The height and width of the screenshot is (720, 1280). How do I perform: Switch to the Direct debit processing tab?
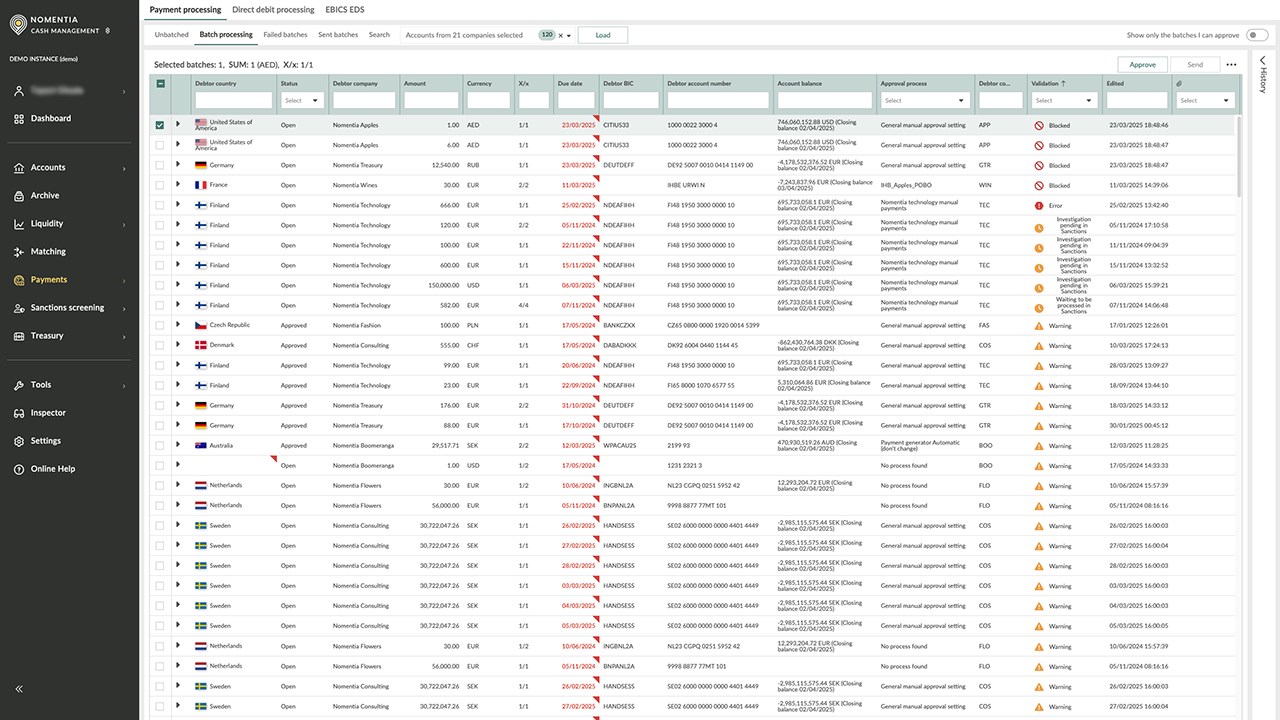(273, 10)
